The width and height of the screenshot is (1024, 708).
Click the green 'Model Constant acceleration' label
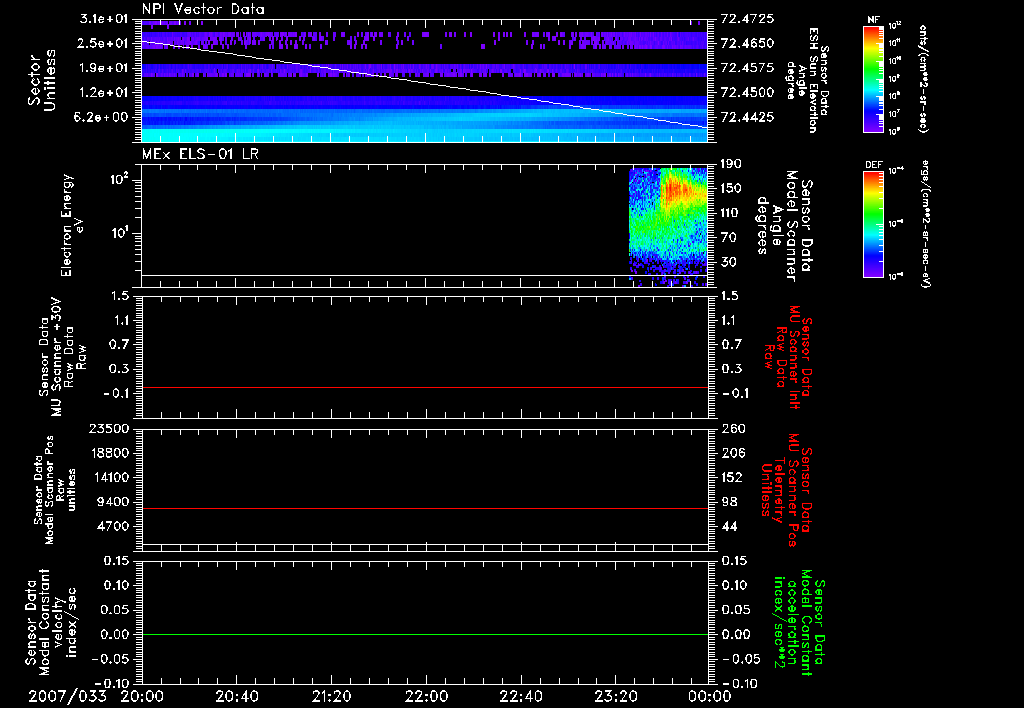798,623
